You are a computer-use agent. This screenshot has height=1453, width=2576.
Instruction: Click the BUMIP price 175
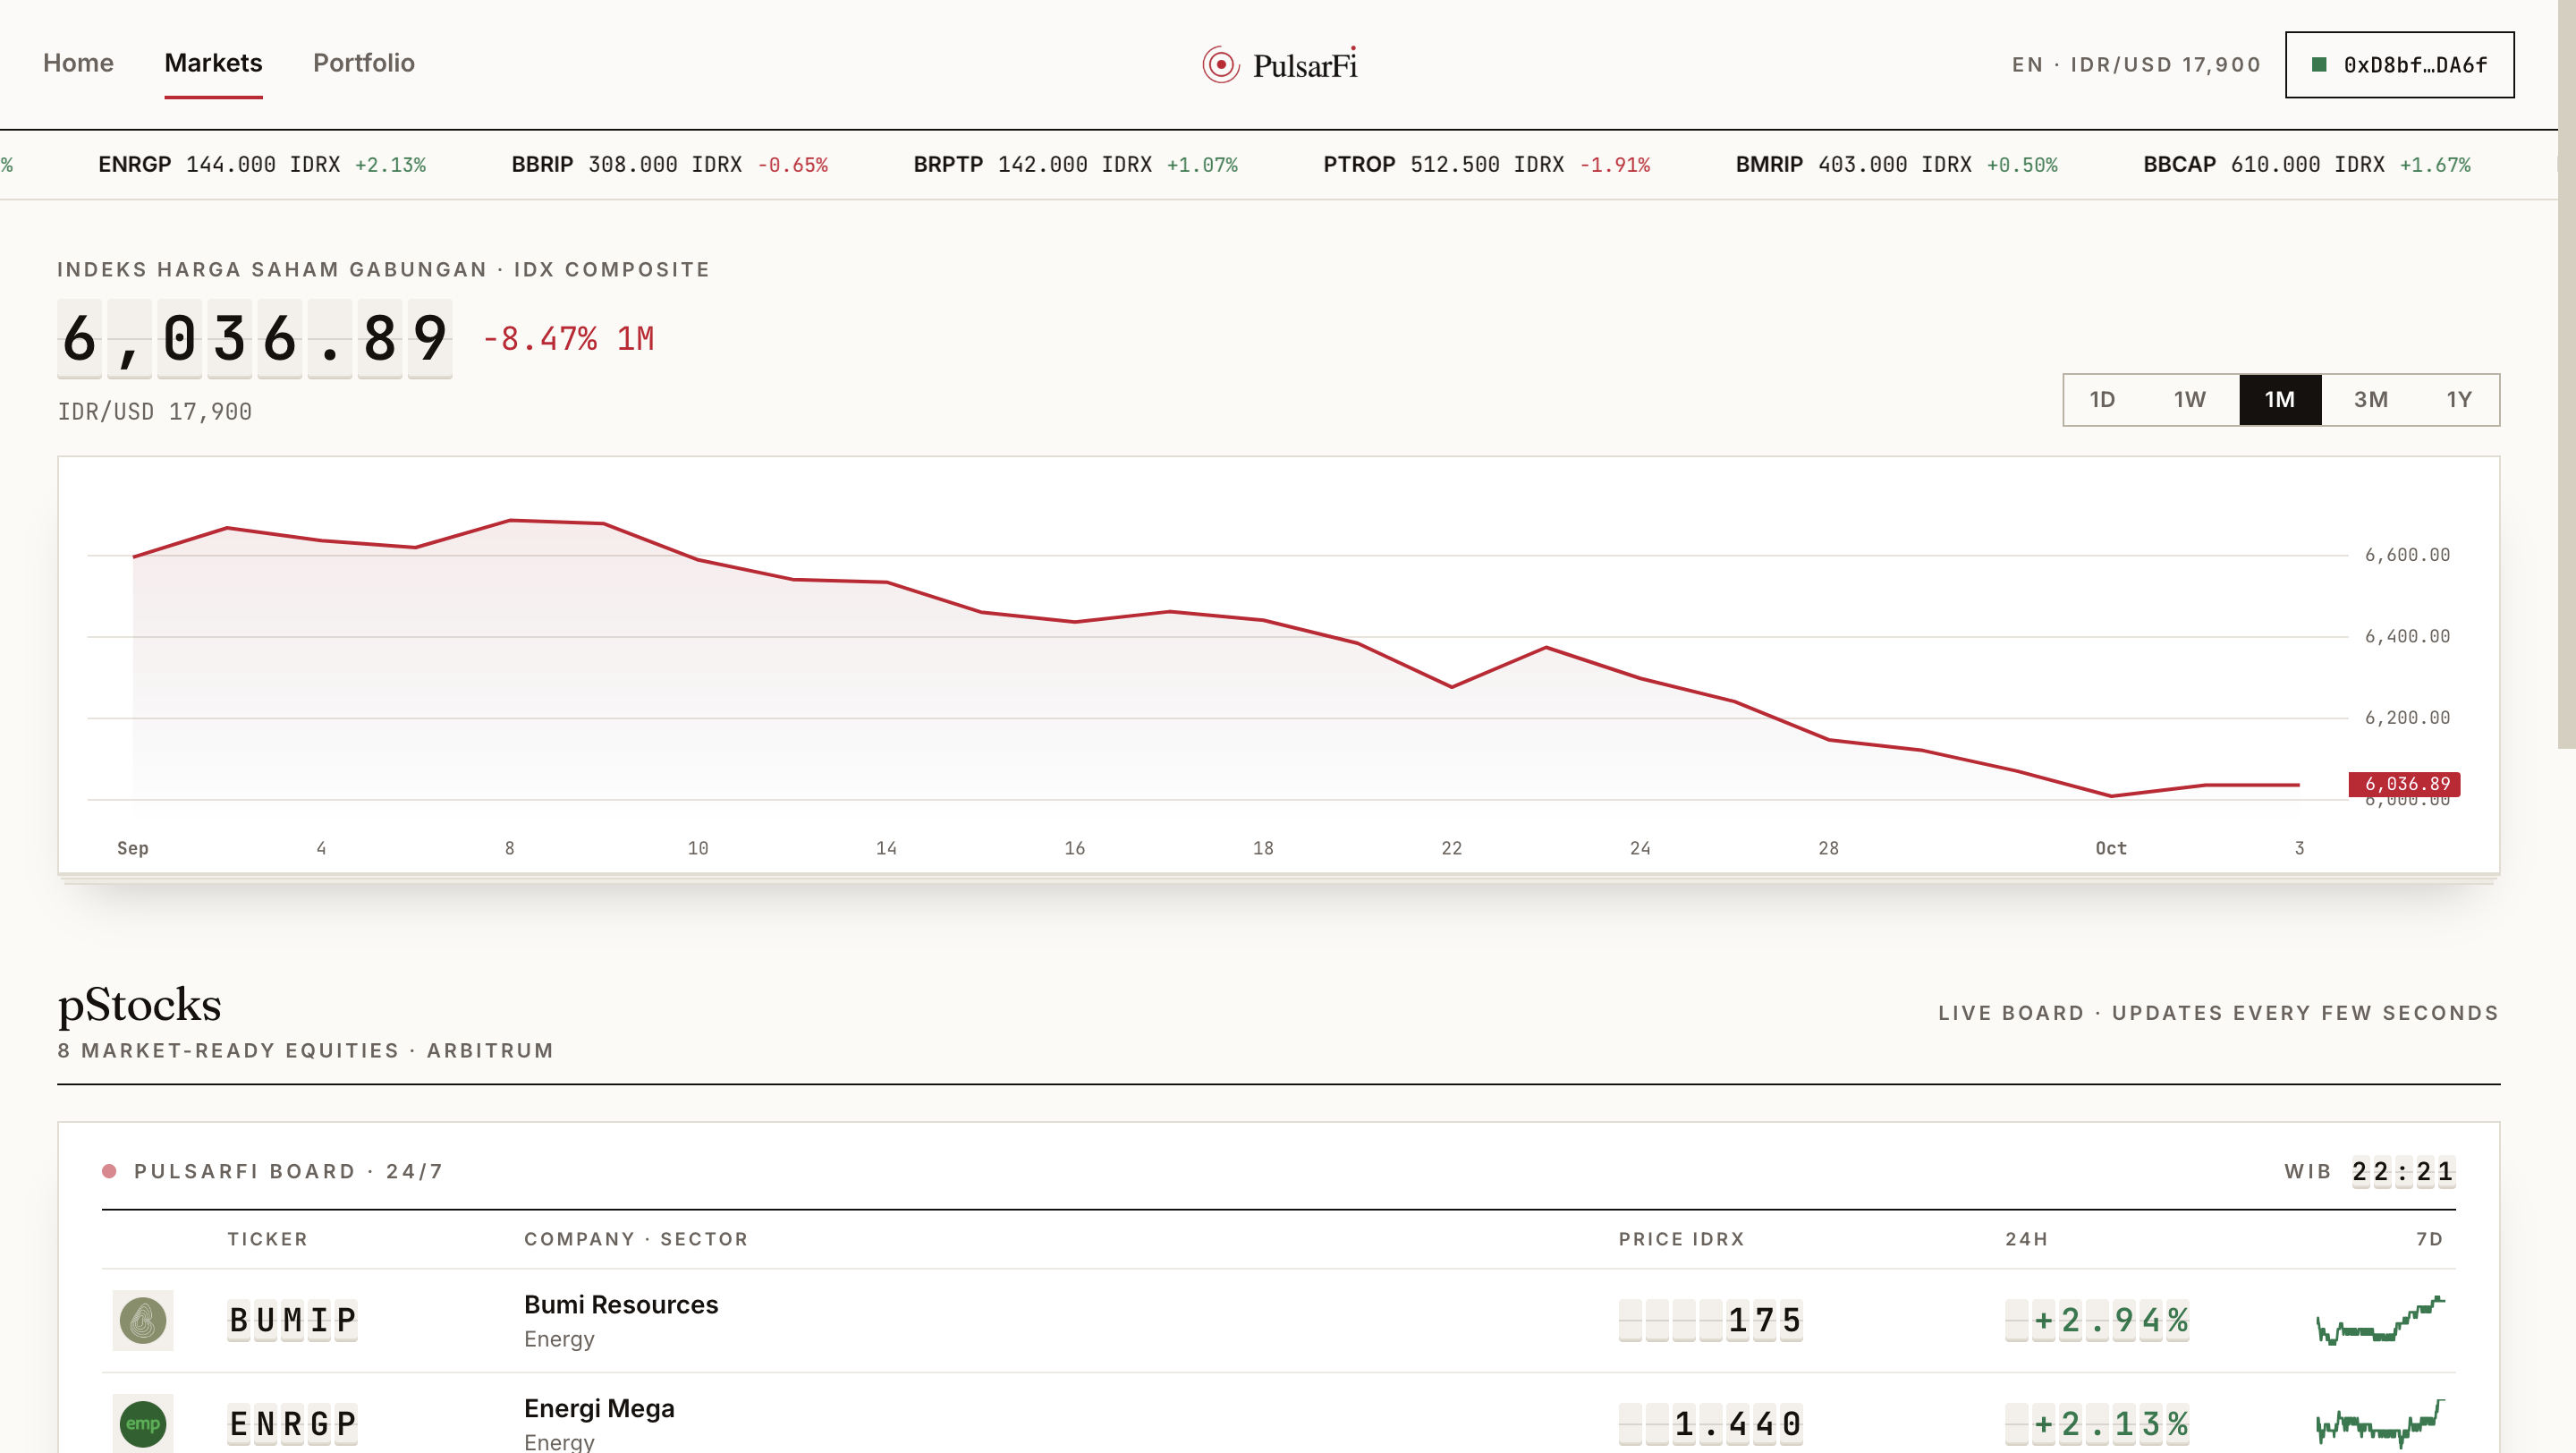(1711, 1320)
